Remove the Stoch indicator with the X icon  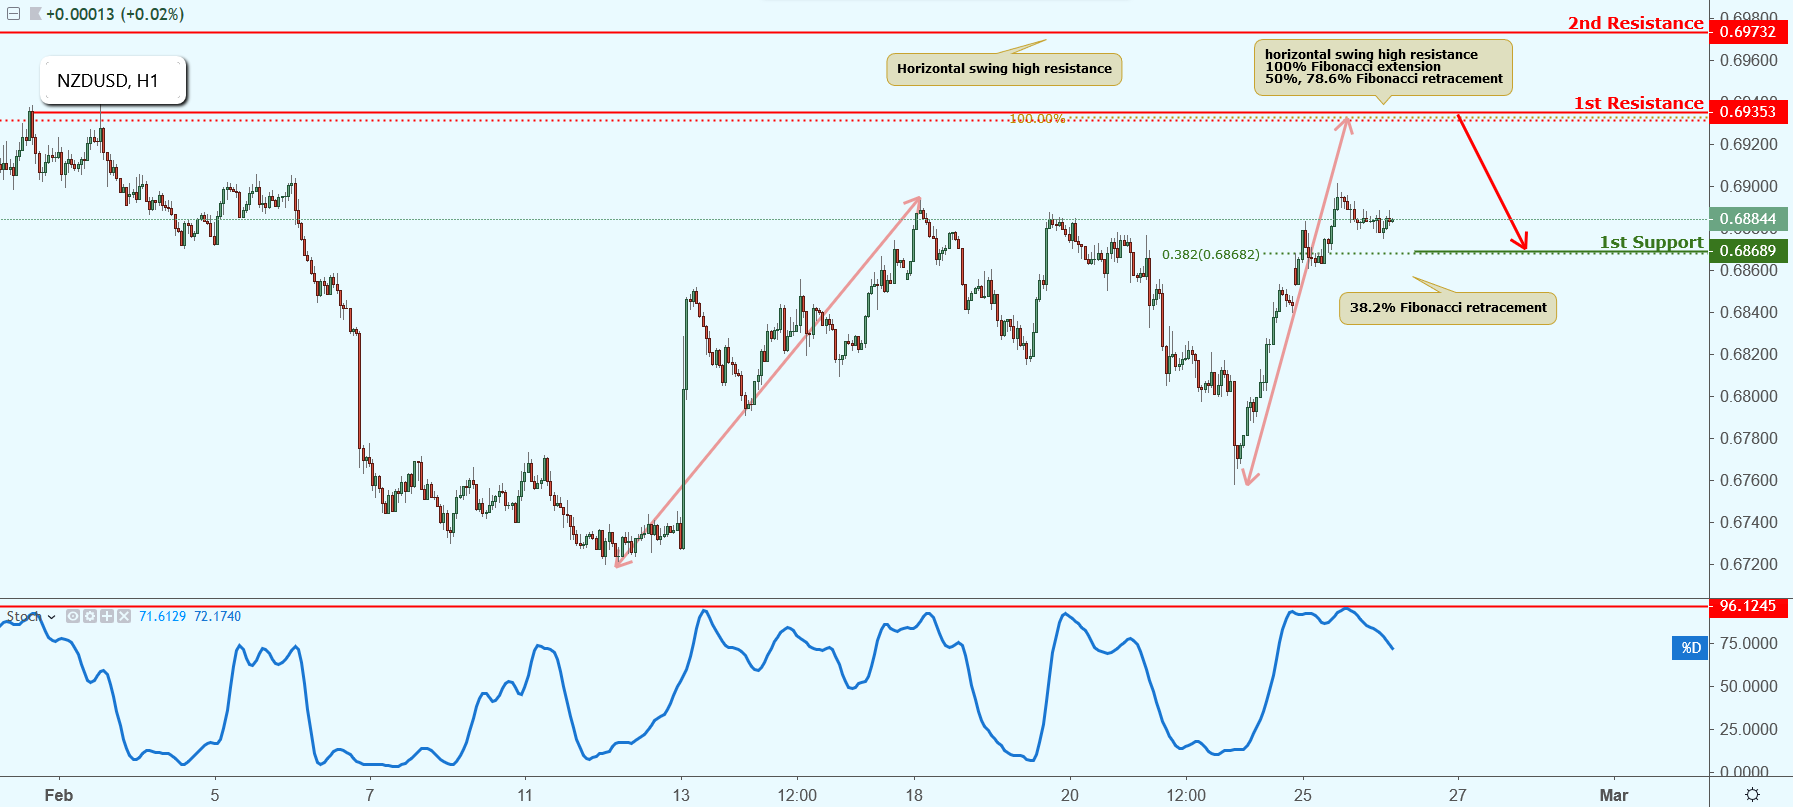(x=124, y=616)
